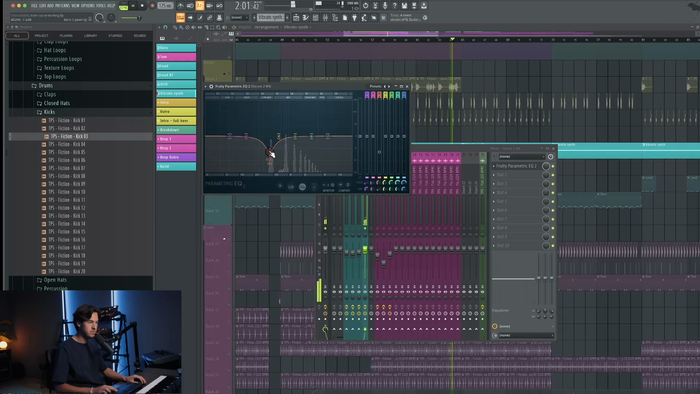Open the PATTERNS menu
Viewport: 700px width, 394px height.
coord(63,6)
